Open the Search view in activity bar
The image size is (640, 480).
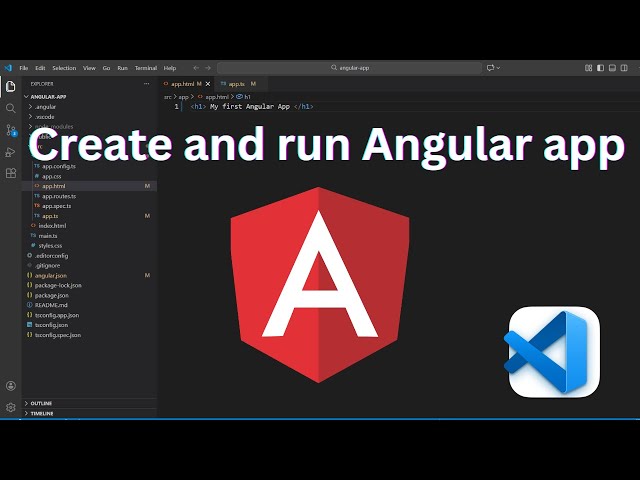11,108
